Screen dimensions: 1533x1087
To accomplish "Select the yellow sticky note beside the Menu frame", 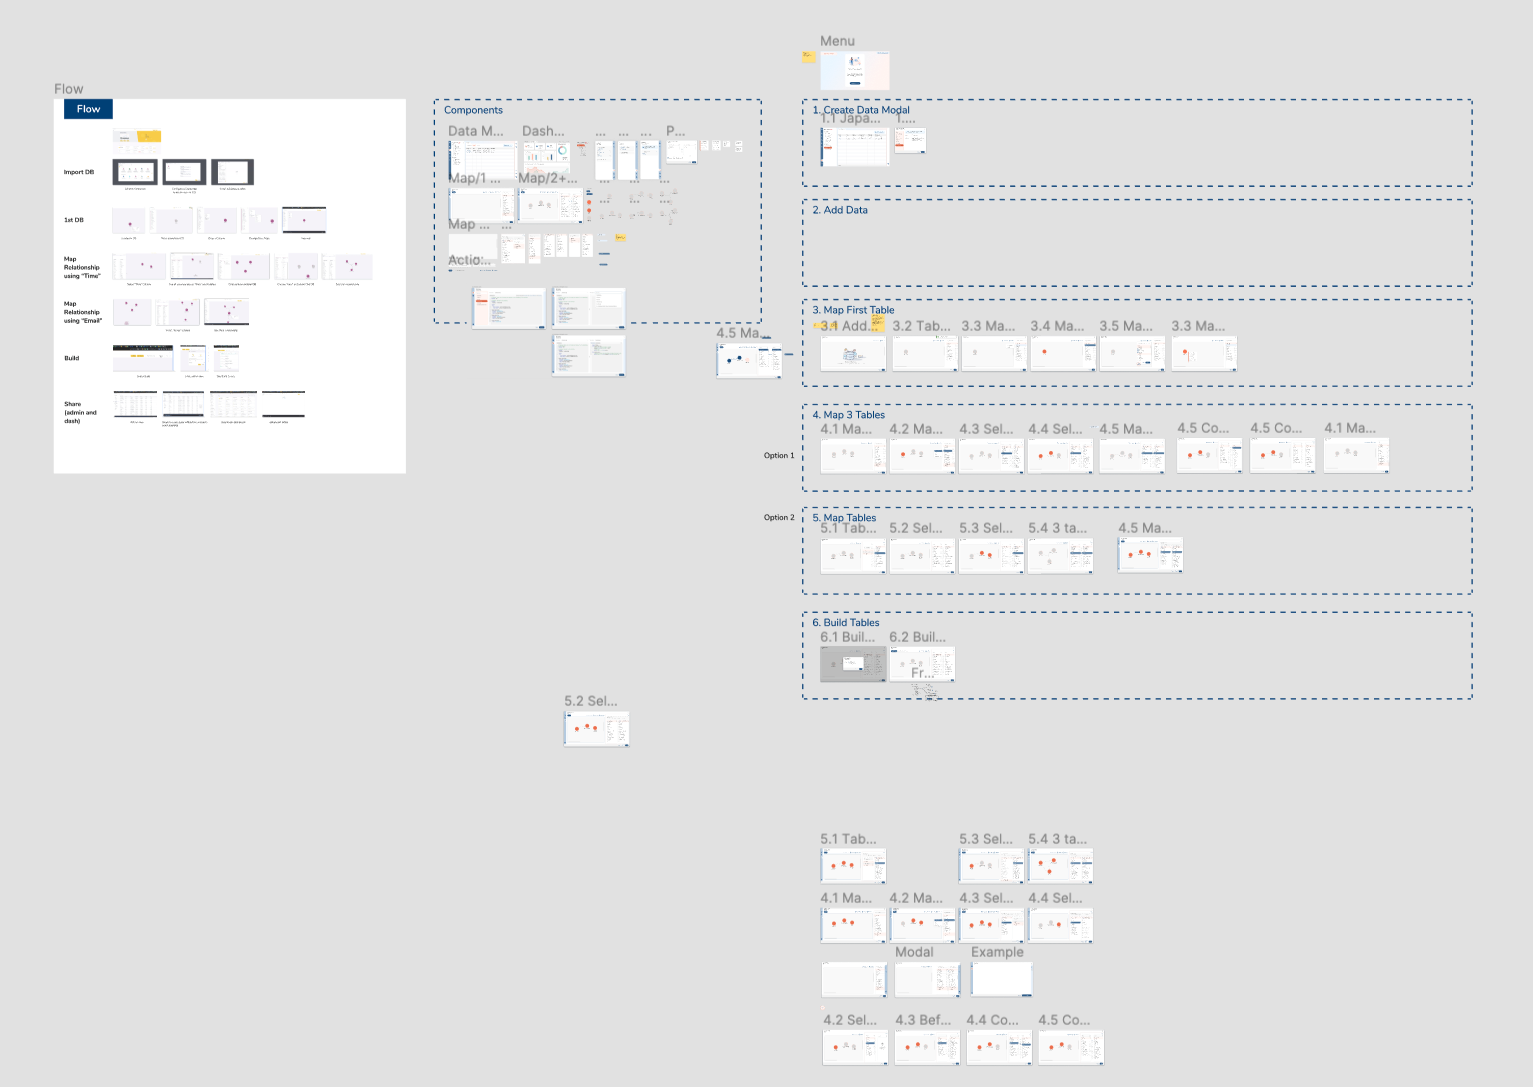I will (808, 58).
